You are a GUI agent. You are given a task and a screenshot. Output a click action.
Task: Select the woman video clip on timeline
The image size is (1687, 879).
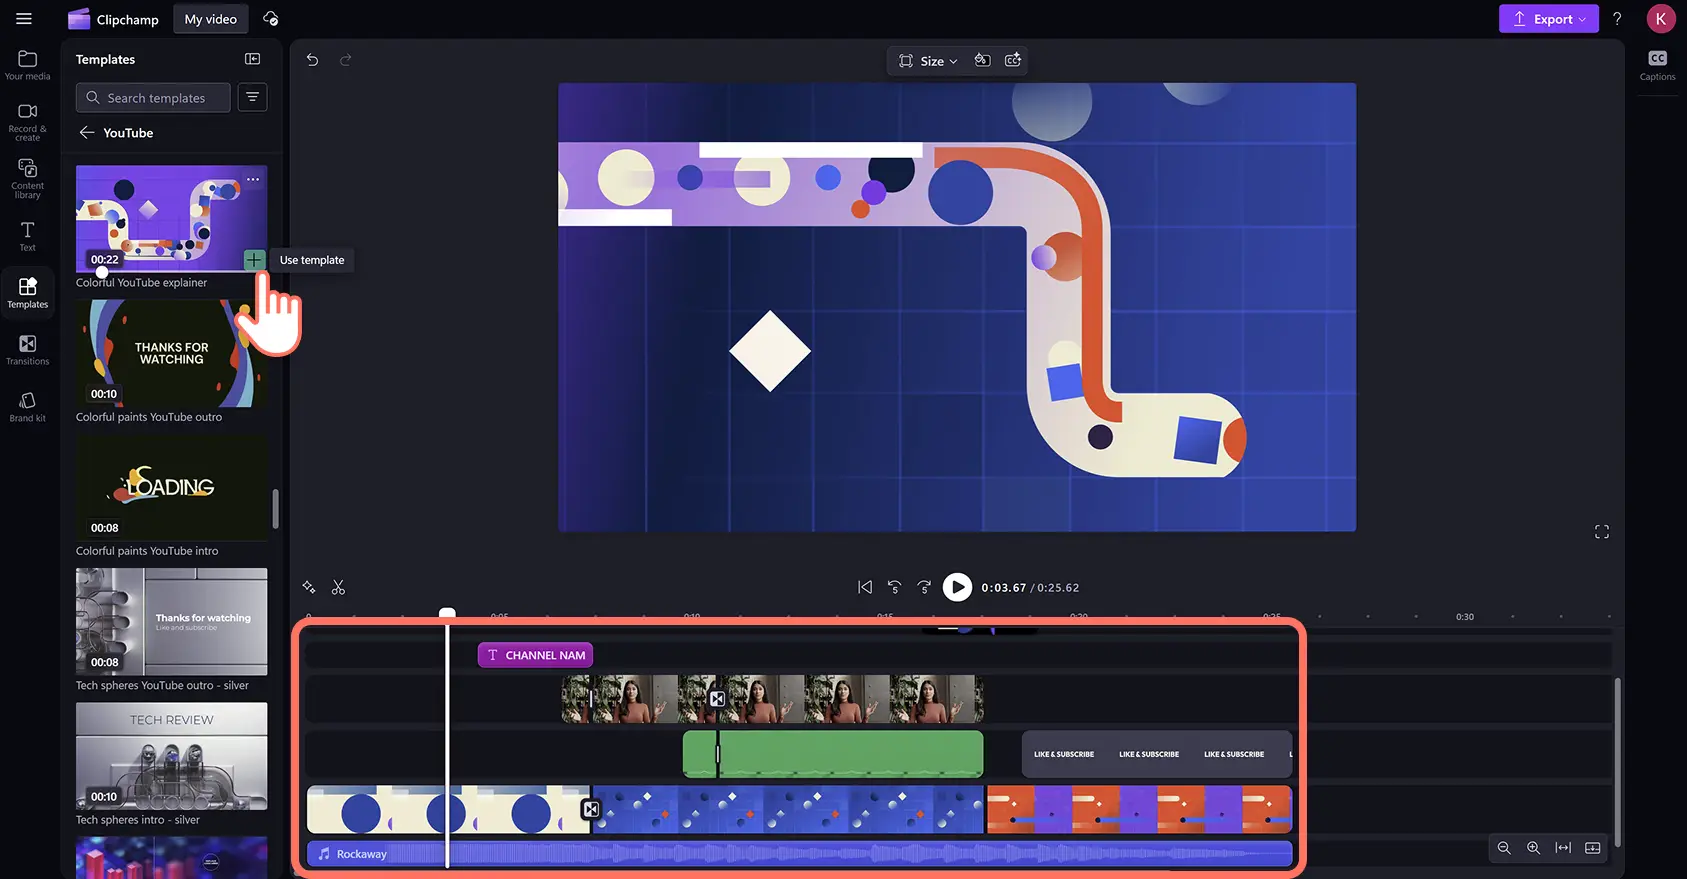point(772,699)
